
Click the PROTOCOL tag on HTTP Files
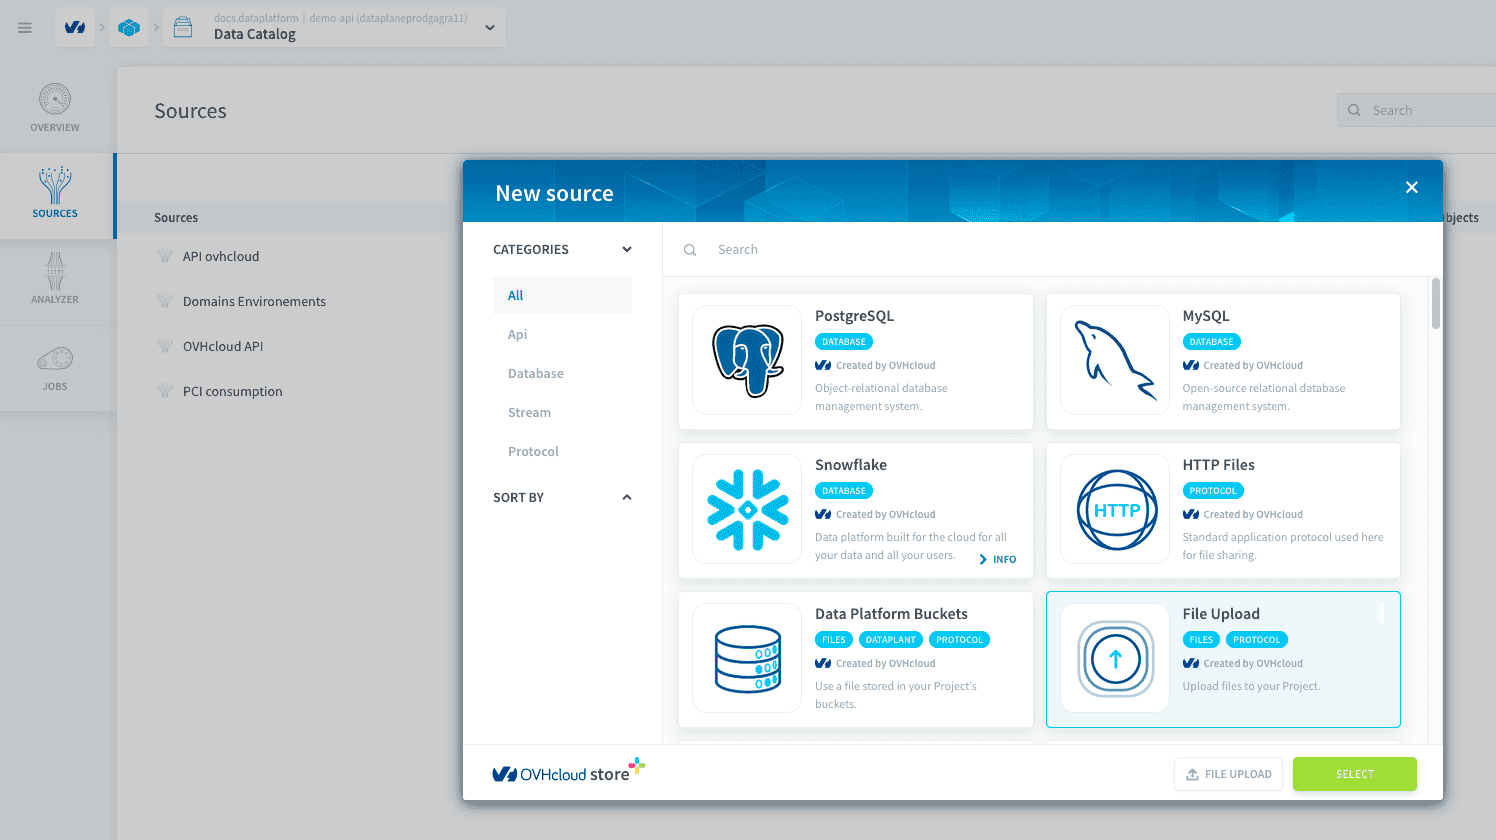pos(1213,491)
